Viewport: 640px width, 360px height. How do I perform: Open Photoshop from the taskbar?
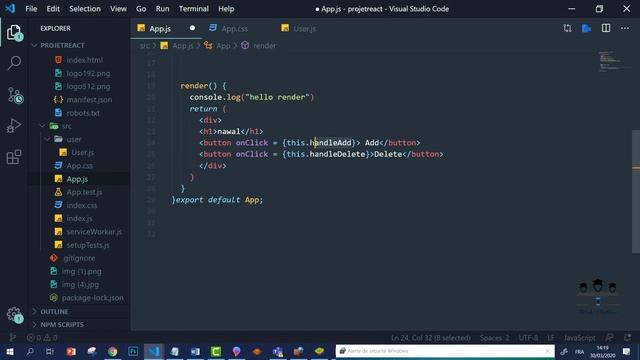(133, 351)
